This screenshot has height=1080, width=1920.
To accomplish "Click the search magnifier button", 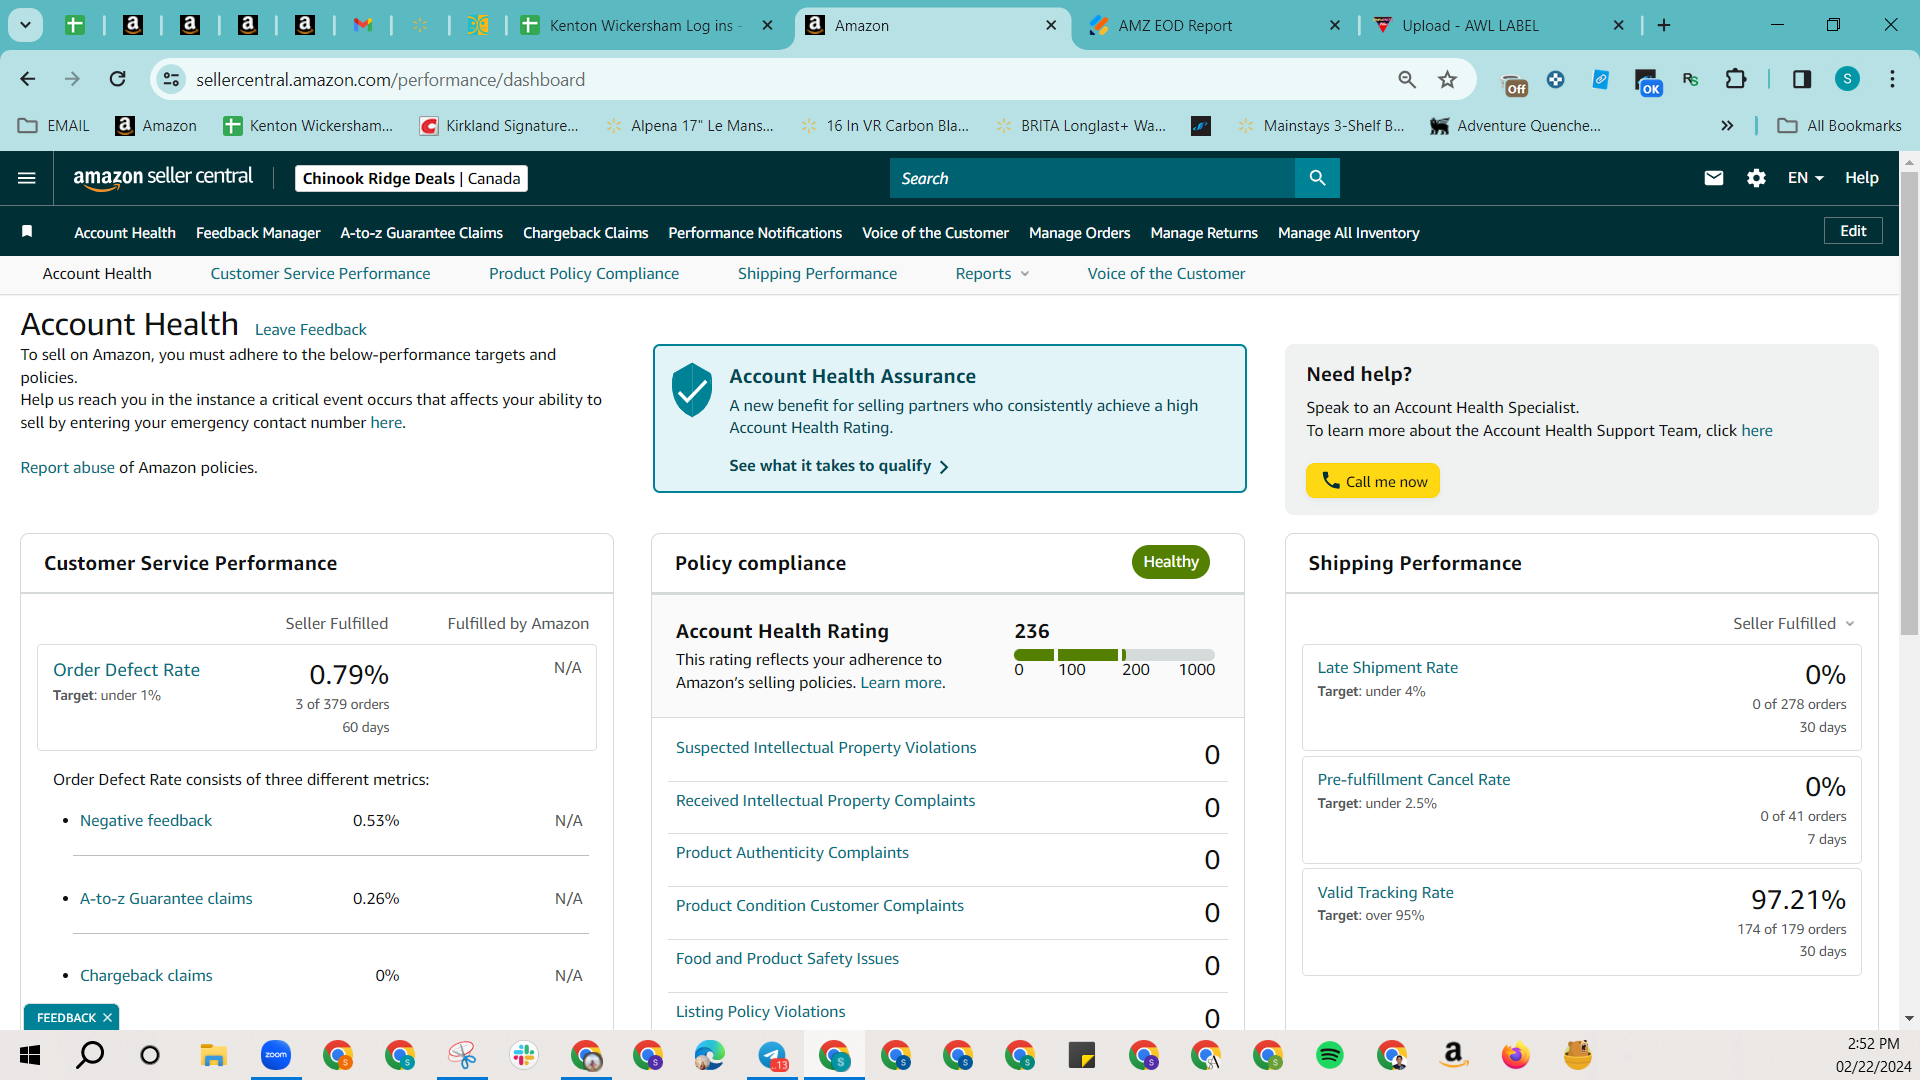I will click(1317, 178).
